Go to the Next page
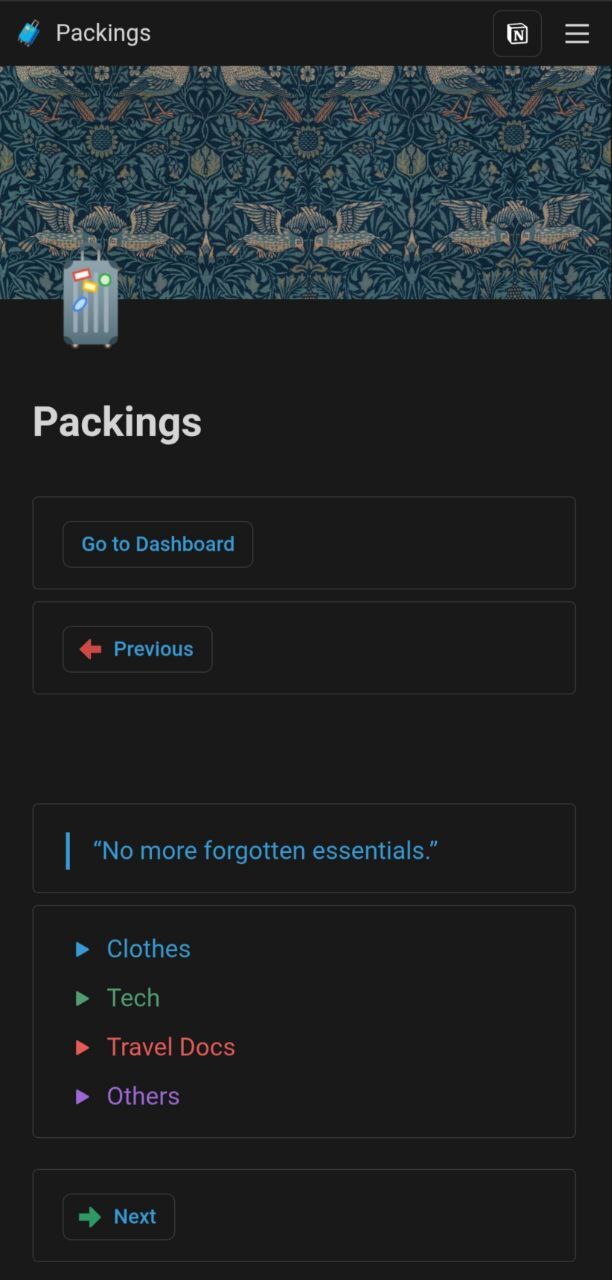Screen dimensions: 612x1280 pos(135,1217)
